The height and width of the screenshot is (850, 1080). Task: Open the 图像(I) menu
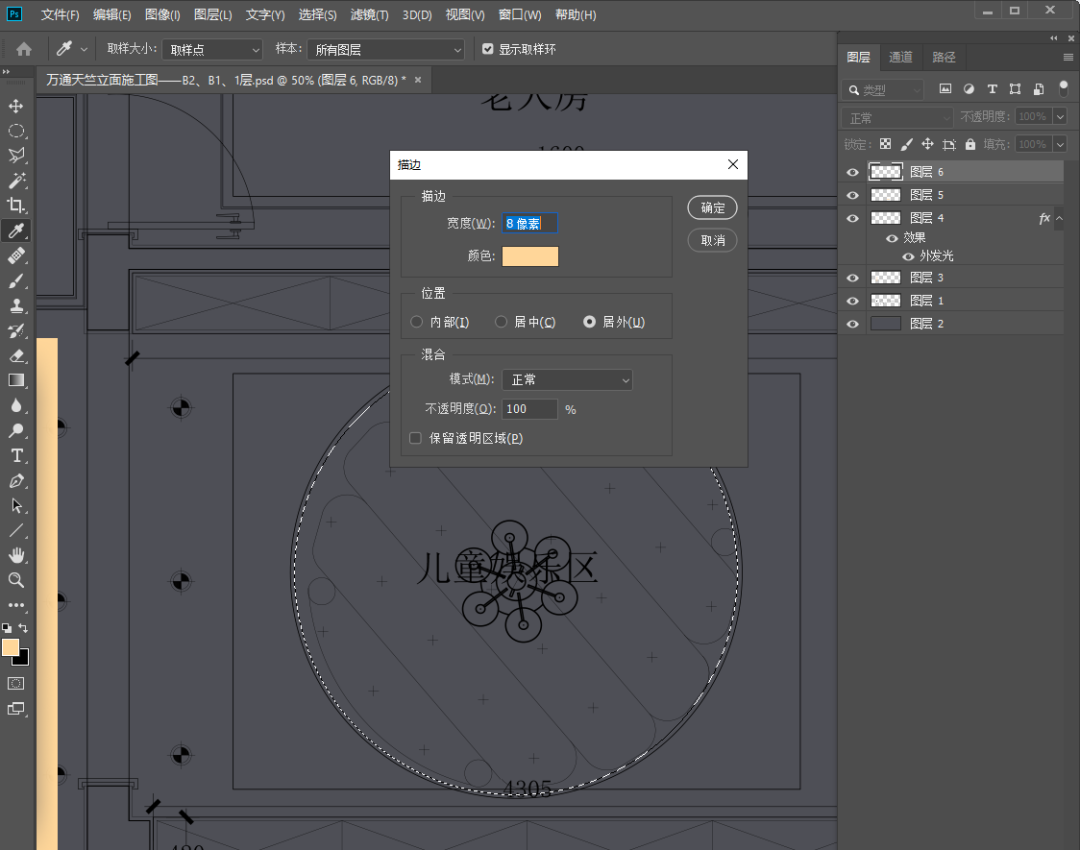click(163, 14)
